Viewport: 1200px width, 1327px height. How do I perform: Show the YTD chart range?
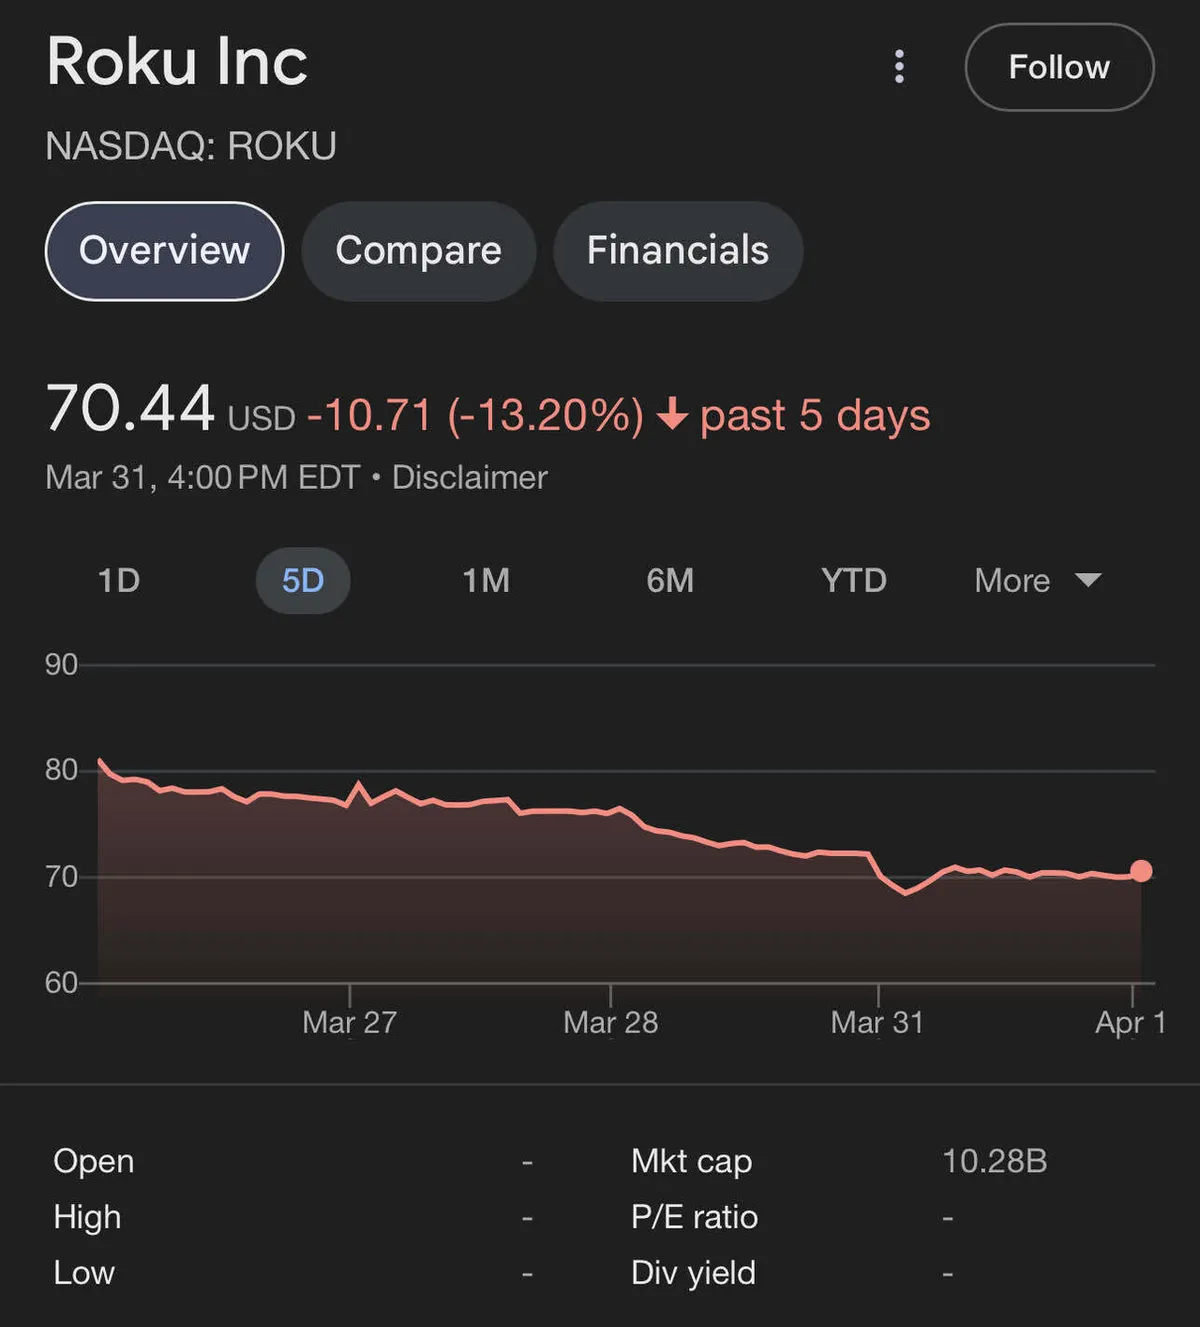854,581
